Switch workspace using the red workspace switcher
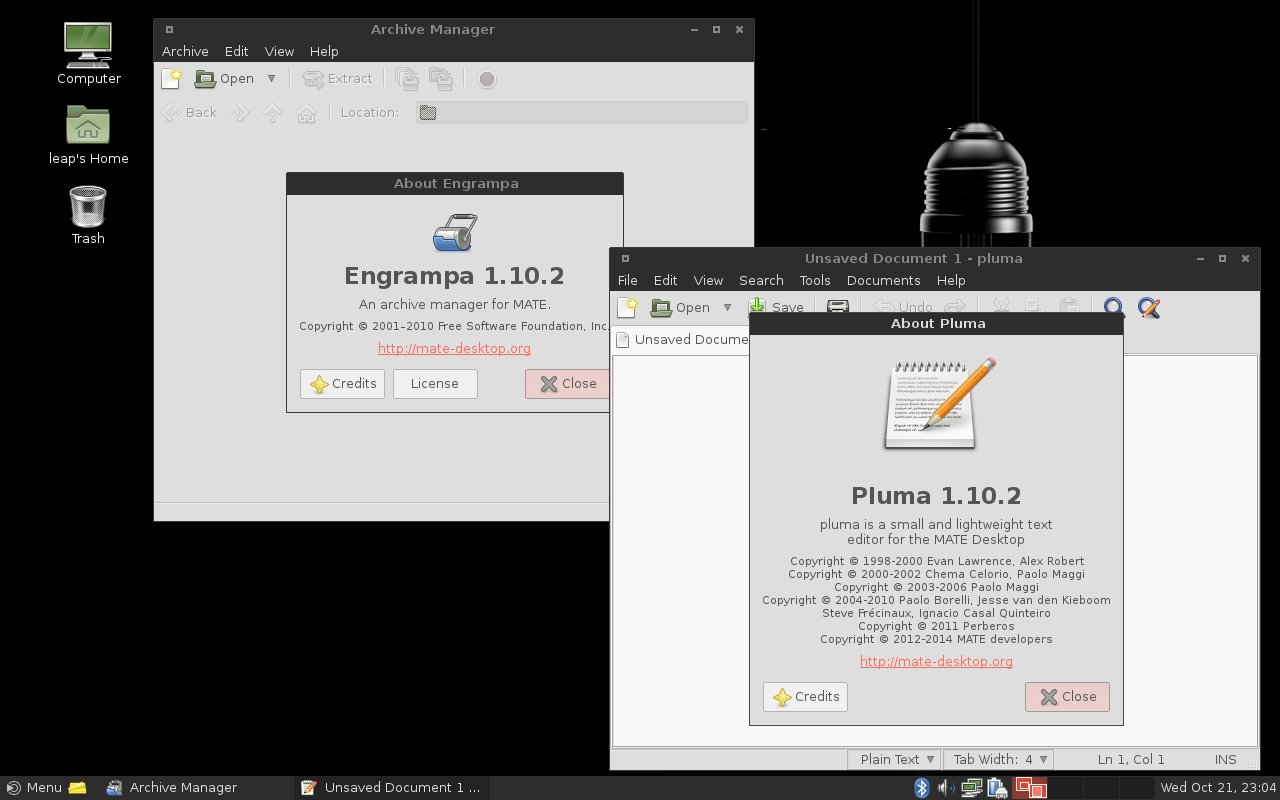This screenshot has height=800, width=1280. pos(1030,788)
